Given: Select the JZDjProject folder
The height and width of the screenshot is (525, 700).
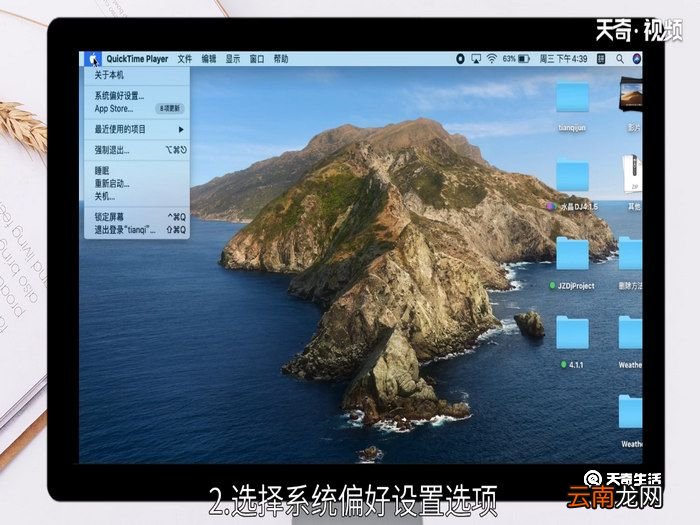Looking at the screenshot, I should (572, 254).
